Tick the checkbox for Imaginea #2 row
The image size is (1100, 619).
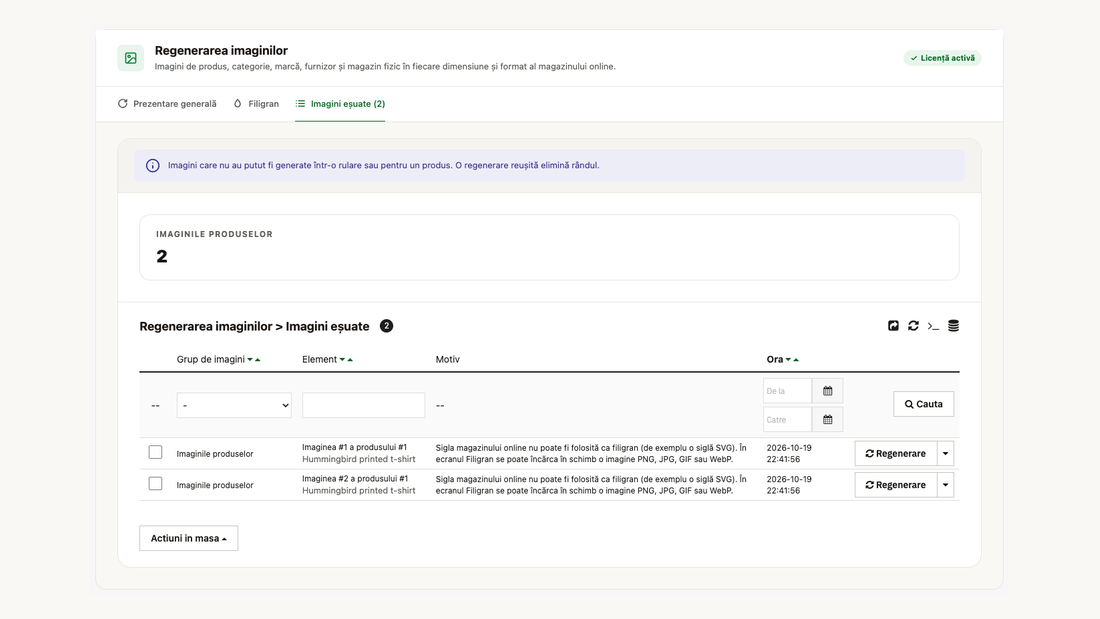(155, 484)
